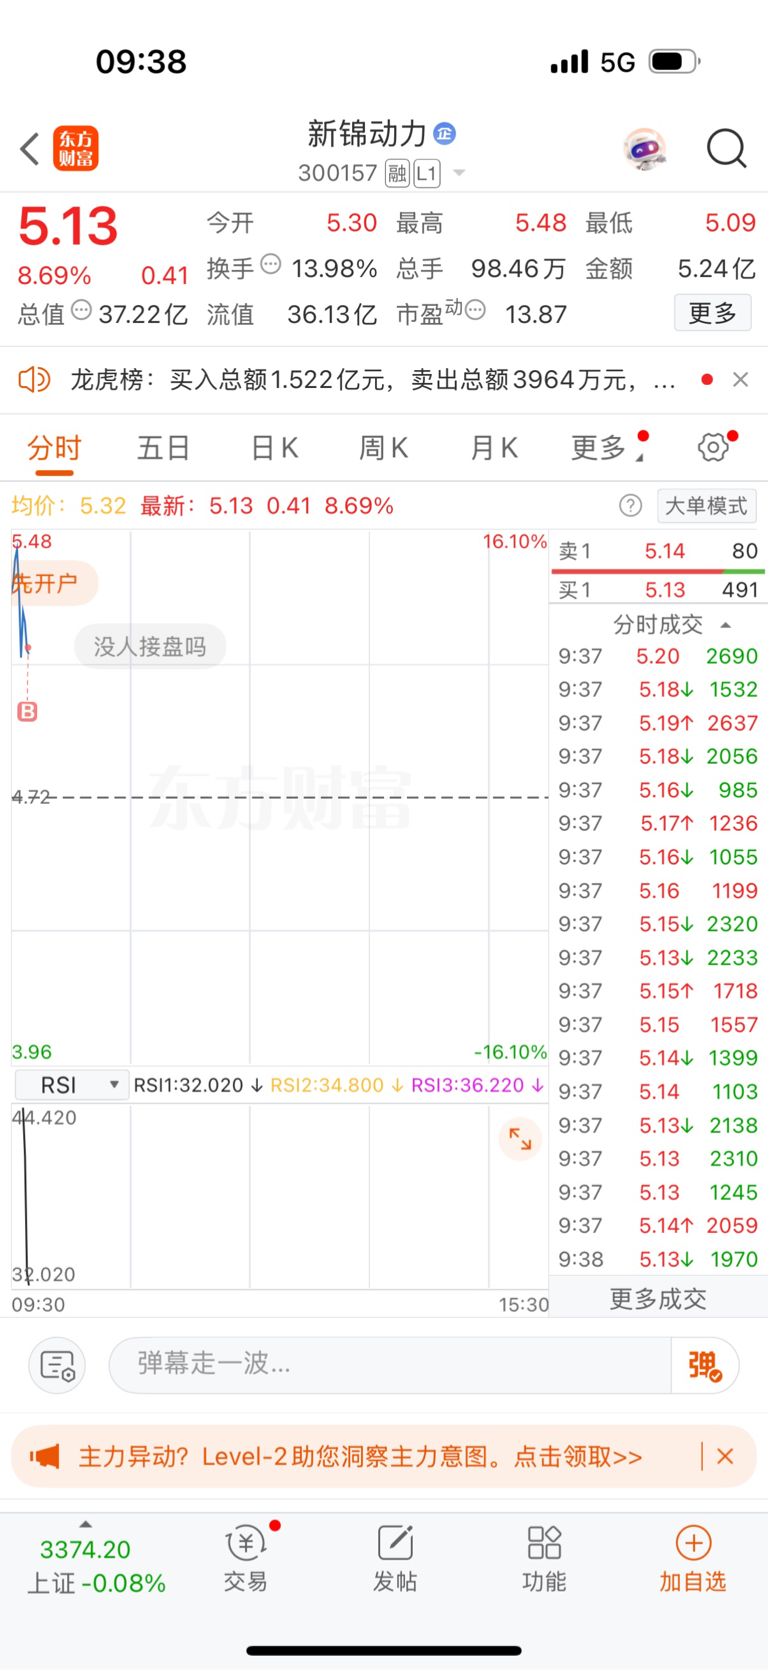Switch to the 日K chart tab
Viewport: 768px width, 1670px height.
[274, 448]
